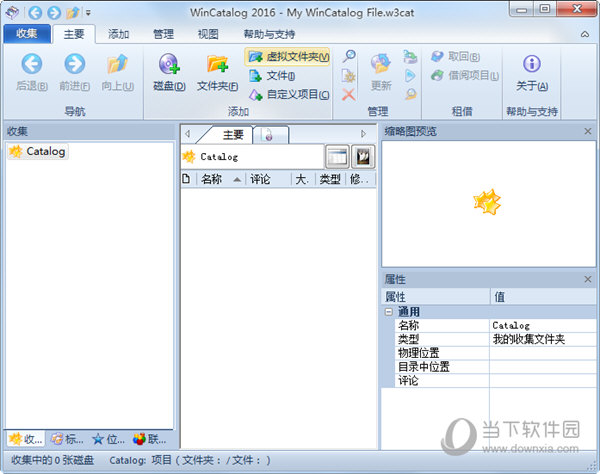Switch to details list view button

click(x=337, y=156)
